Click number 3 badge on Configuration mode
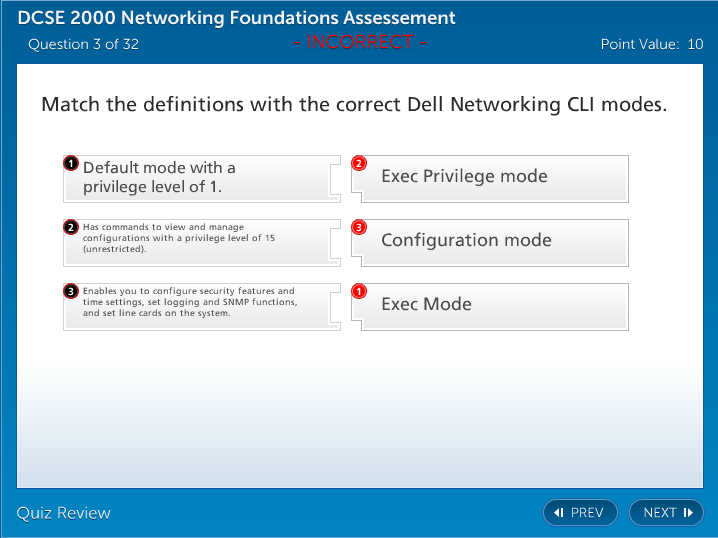718x538 pixels. tap(360, 227)
